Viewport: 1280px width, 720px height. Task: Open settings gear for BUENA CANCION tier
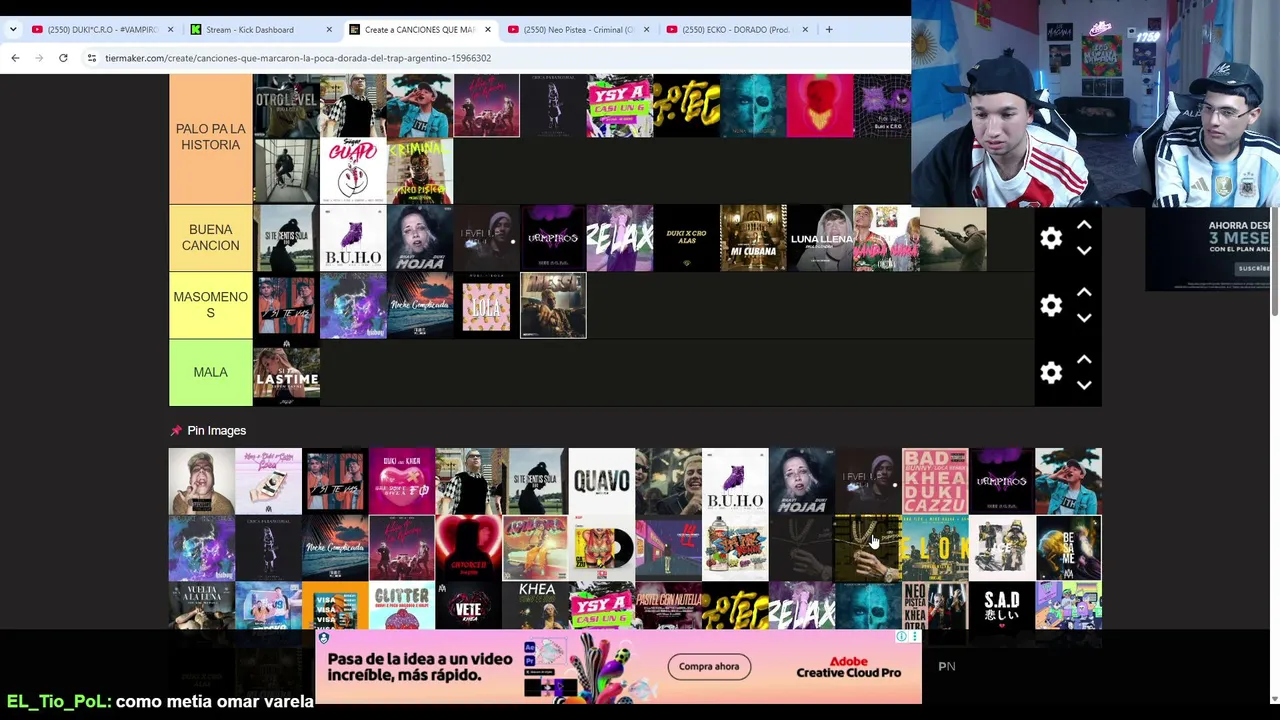[x=1051, y=238]
